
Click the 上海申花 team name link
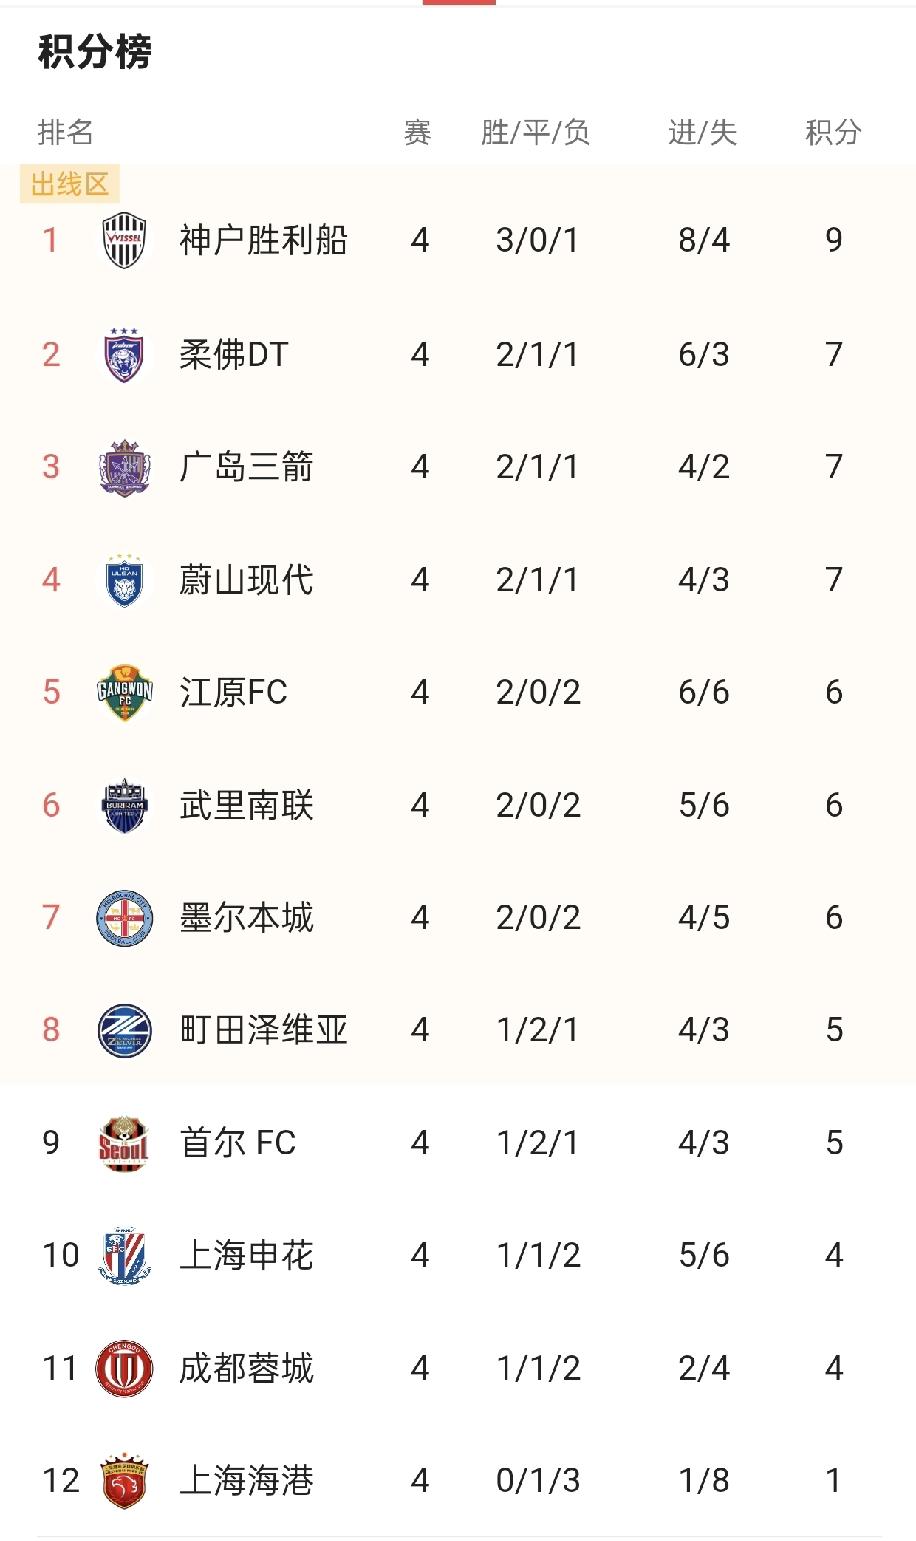click(249, 1254)
